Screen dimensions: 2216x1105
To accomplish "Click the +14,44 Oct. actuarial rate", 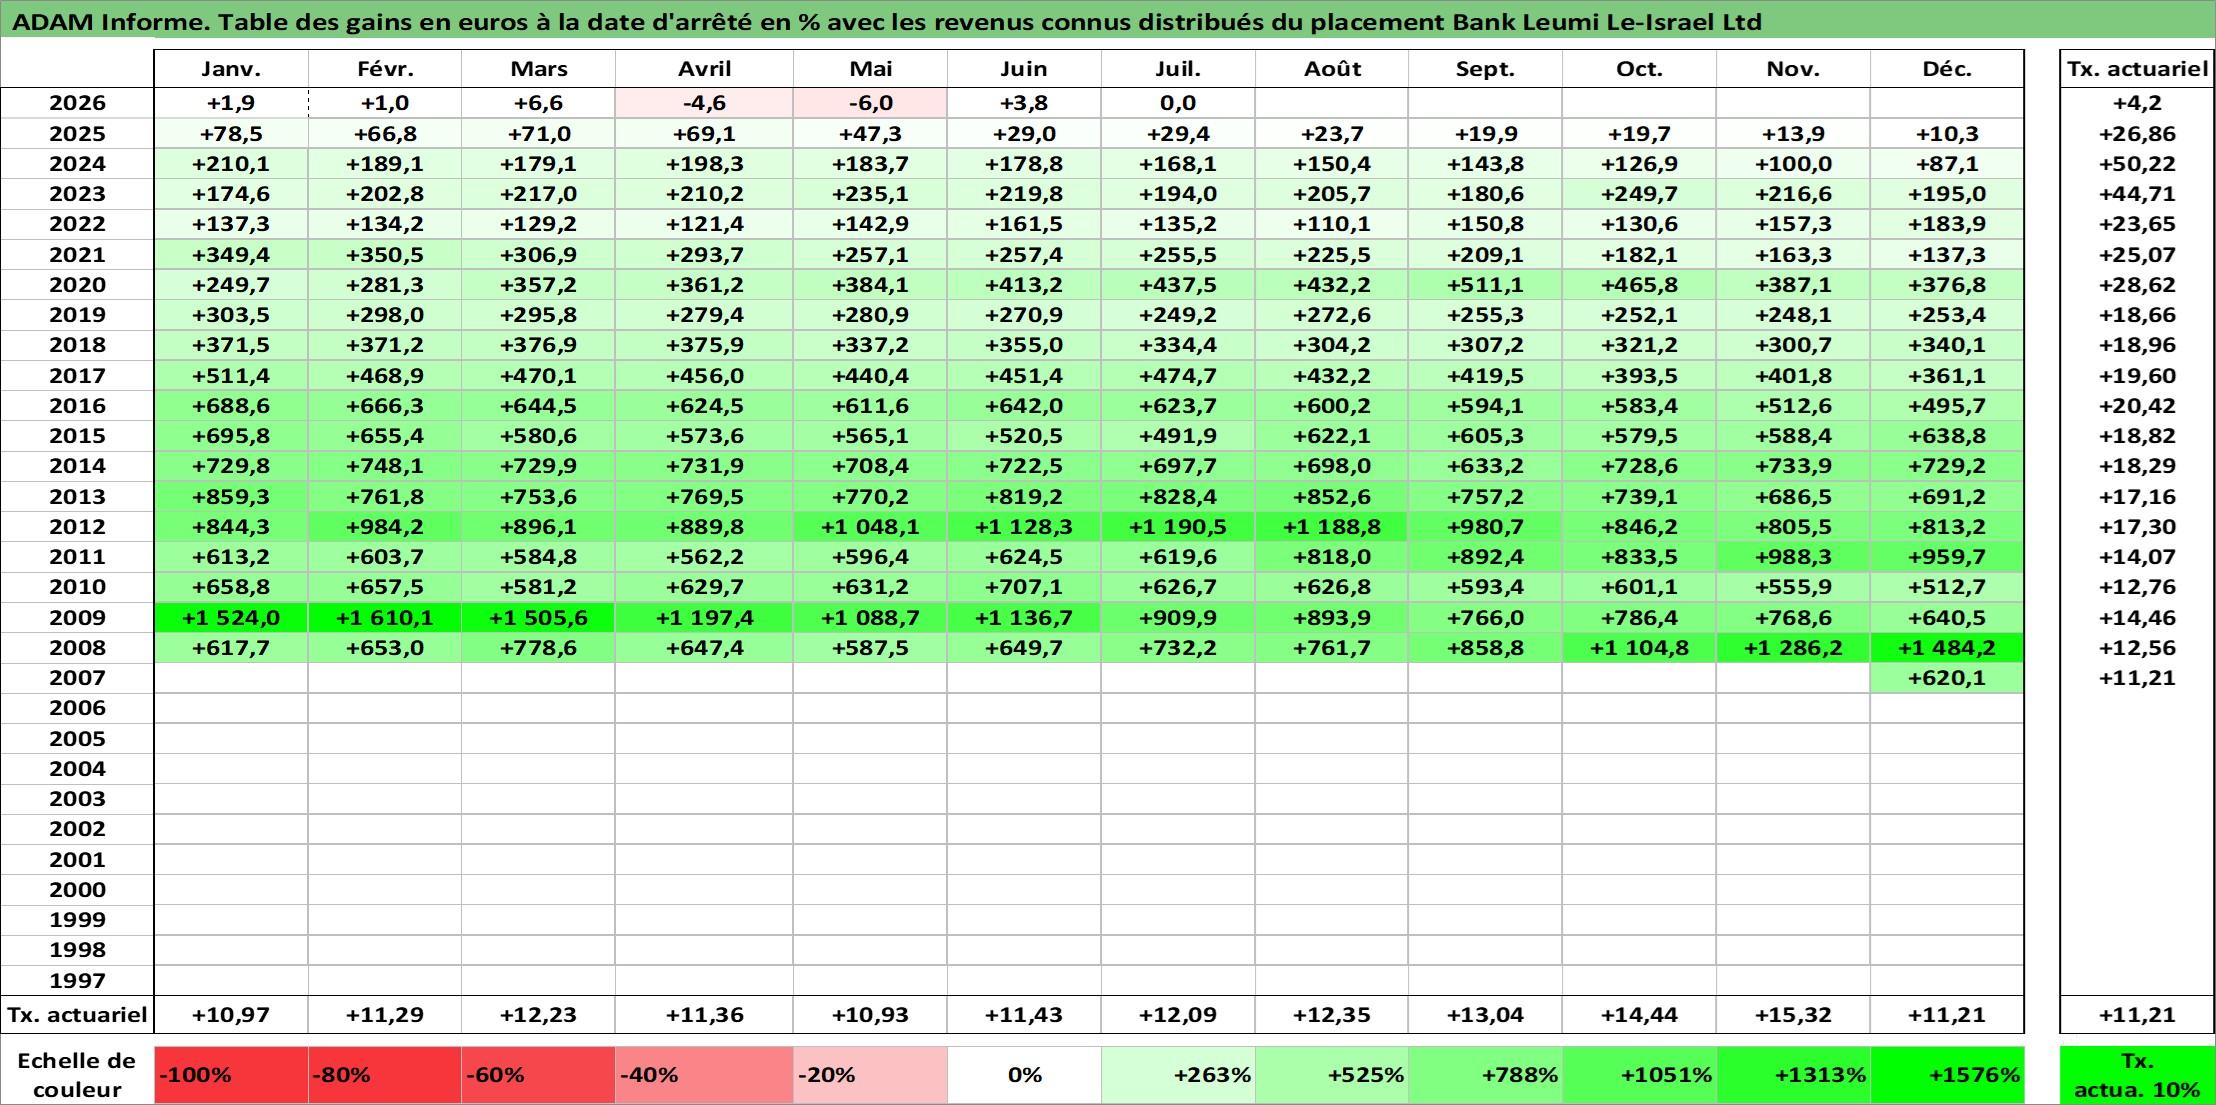I will point(1639,1015).
